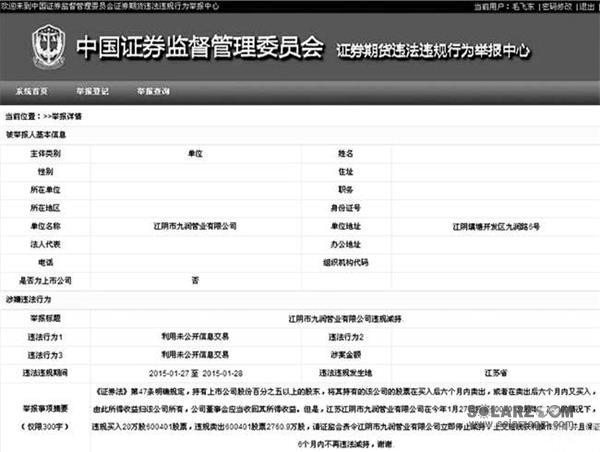The image size is (600, 452).
Task: Click the 单位名称 label
Action: pos(46,226)
